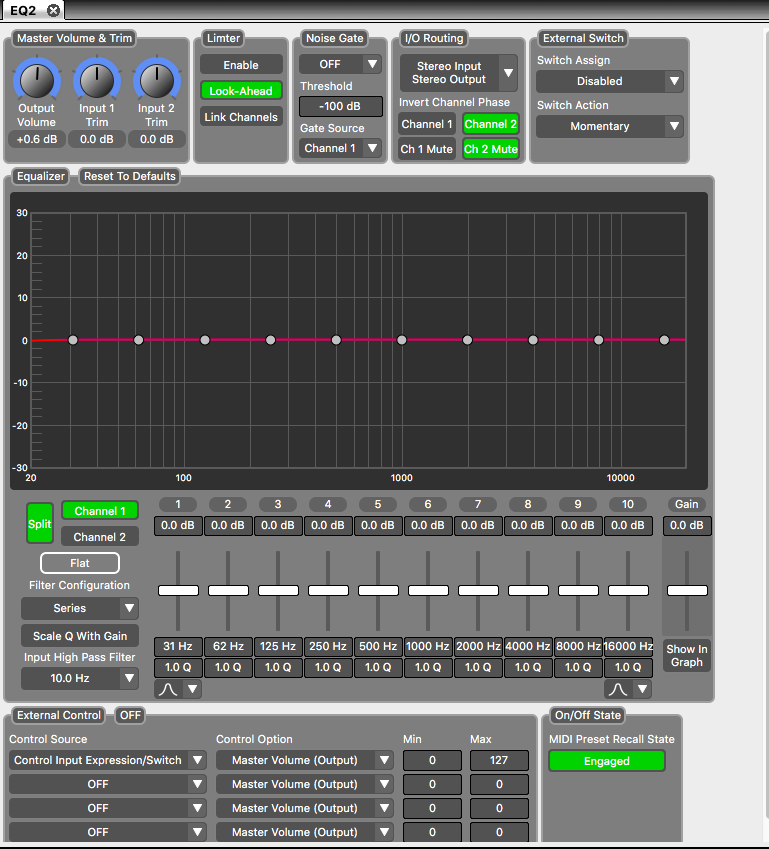
Task: Invert phase of Channel 1
Action: 427,124
